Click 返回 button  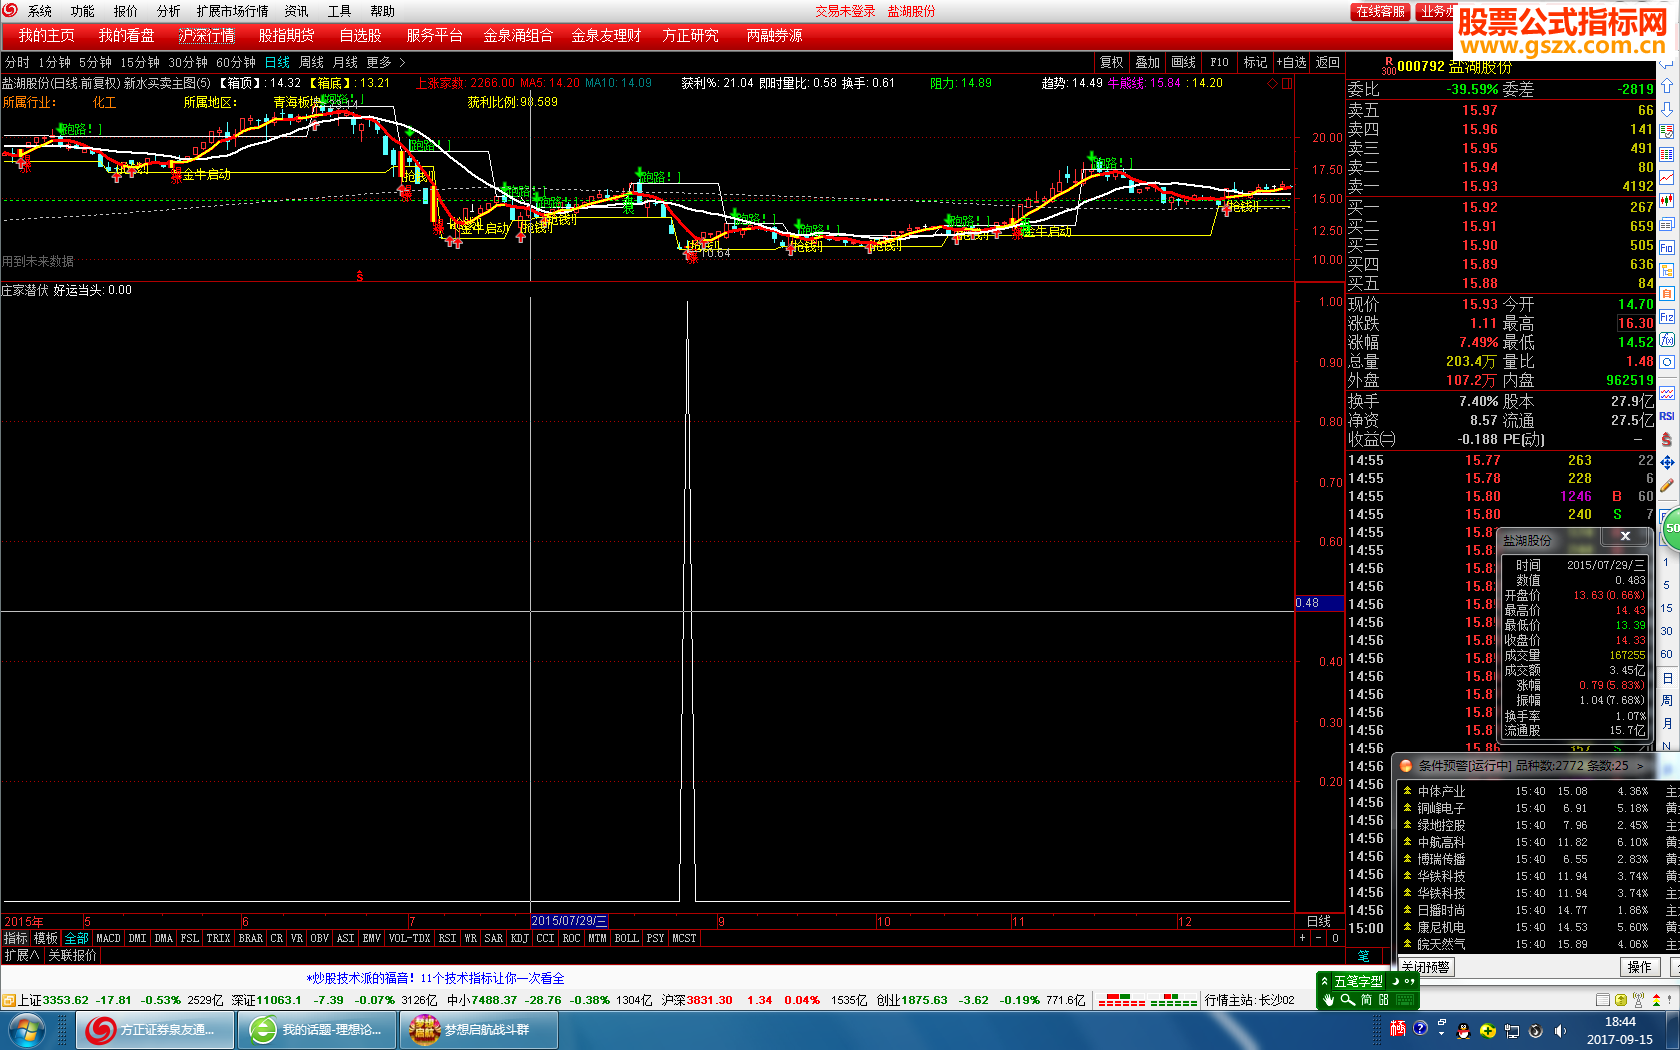click(x=1327, y=62)
